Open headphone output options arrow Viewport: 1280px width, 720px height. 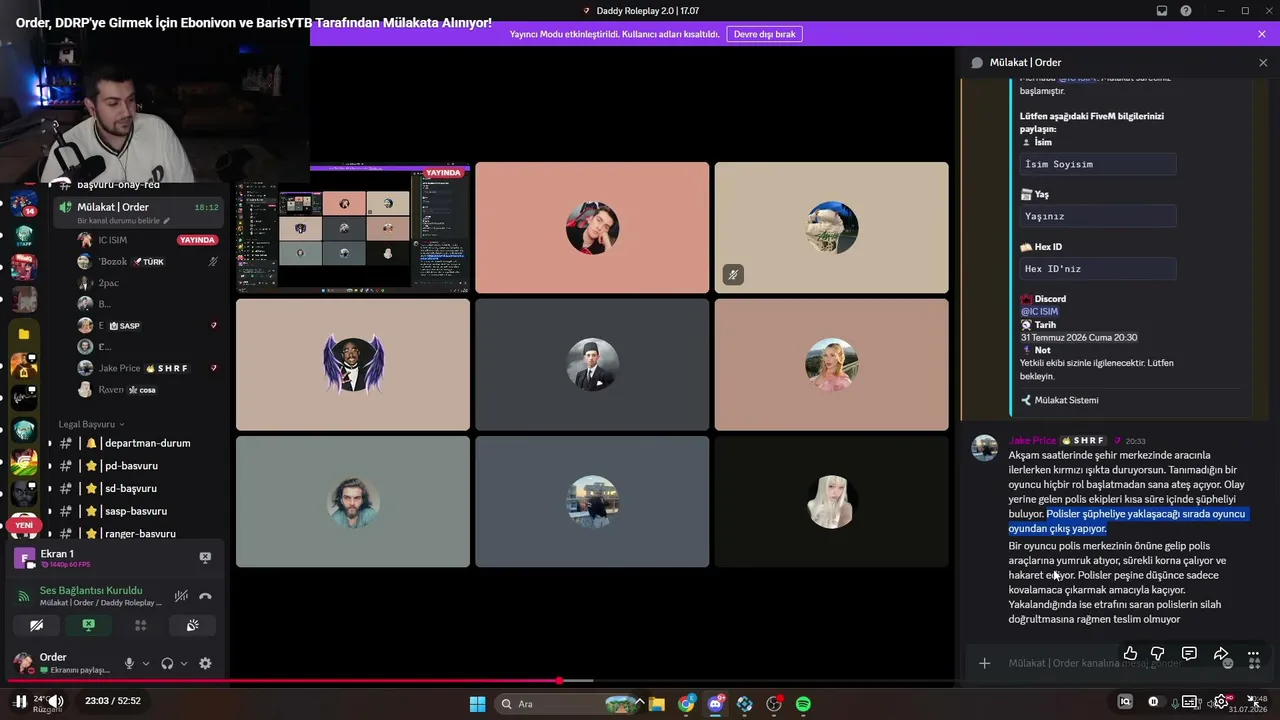[x=184, y=663]
